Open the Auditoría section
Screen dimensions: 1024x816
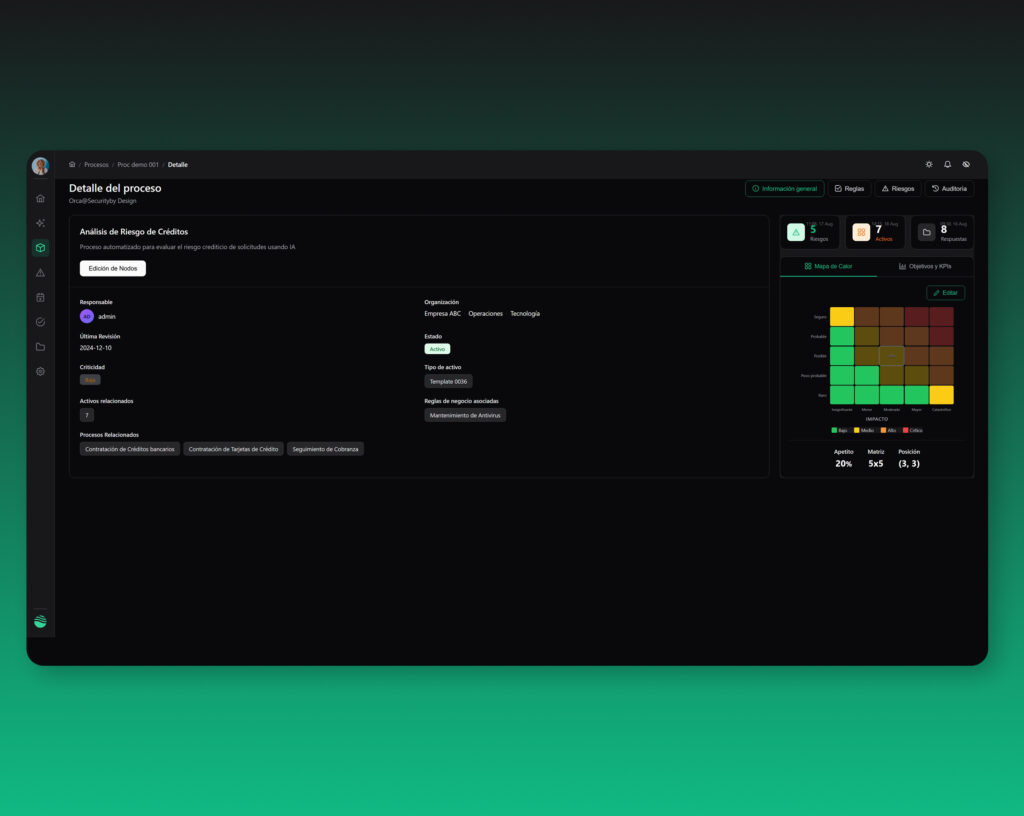950,189
